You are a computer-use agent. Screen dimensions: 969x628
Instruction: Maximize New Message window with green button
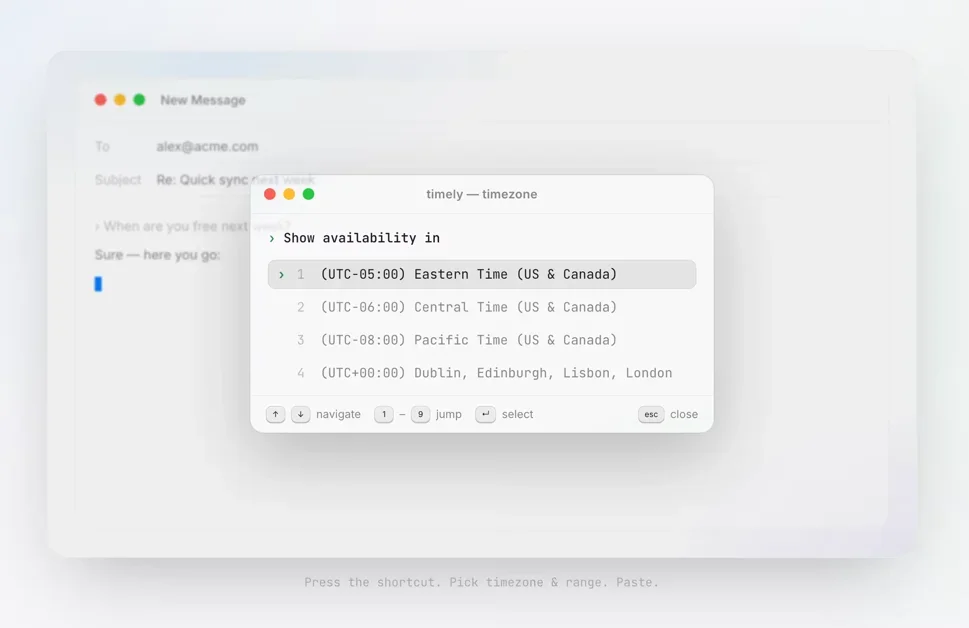point(139,100)
